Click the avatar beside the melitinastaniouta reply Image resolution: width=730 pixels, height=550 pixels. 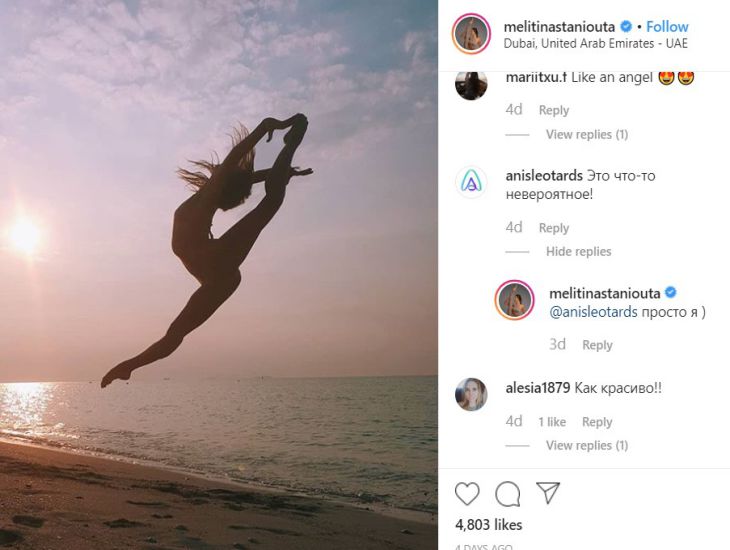(516, 300)
